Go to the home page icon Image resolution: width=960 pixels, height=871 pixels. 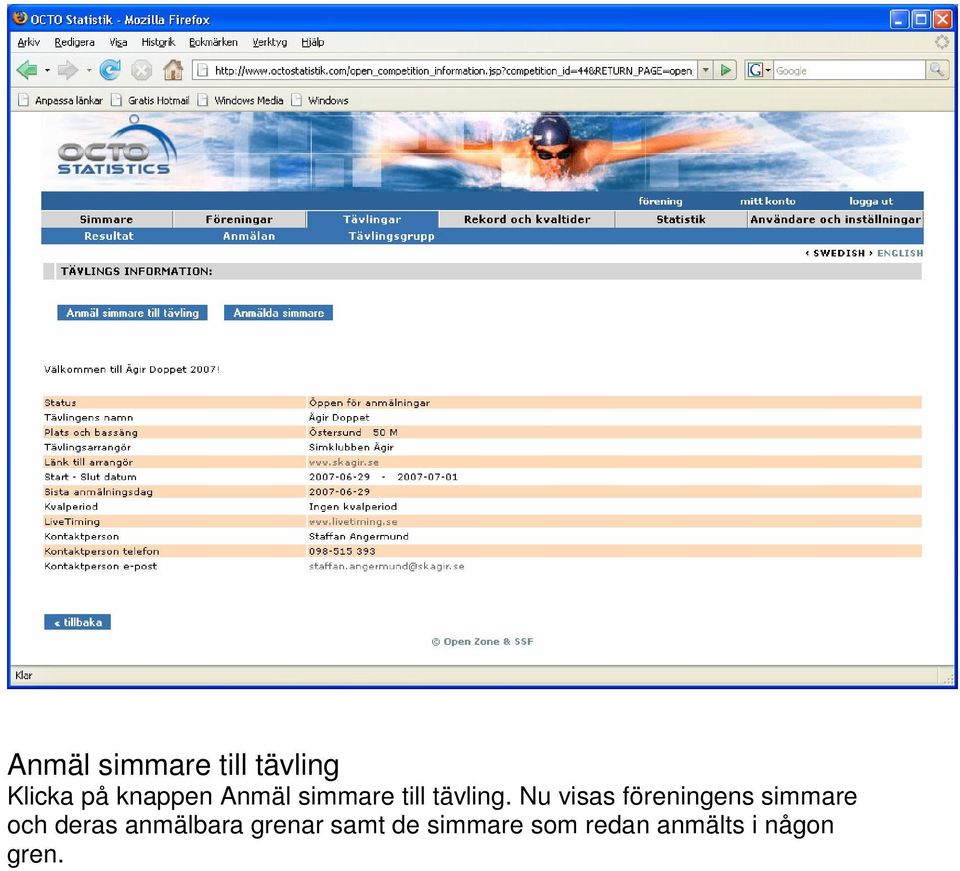(x=173, y=70)
